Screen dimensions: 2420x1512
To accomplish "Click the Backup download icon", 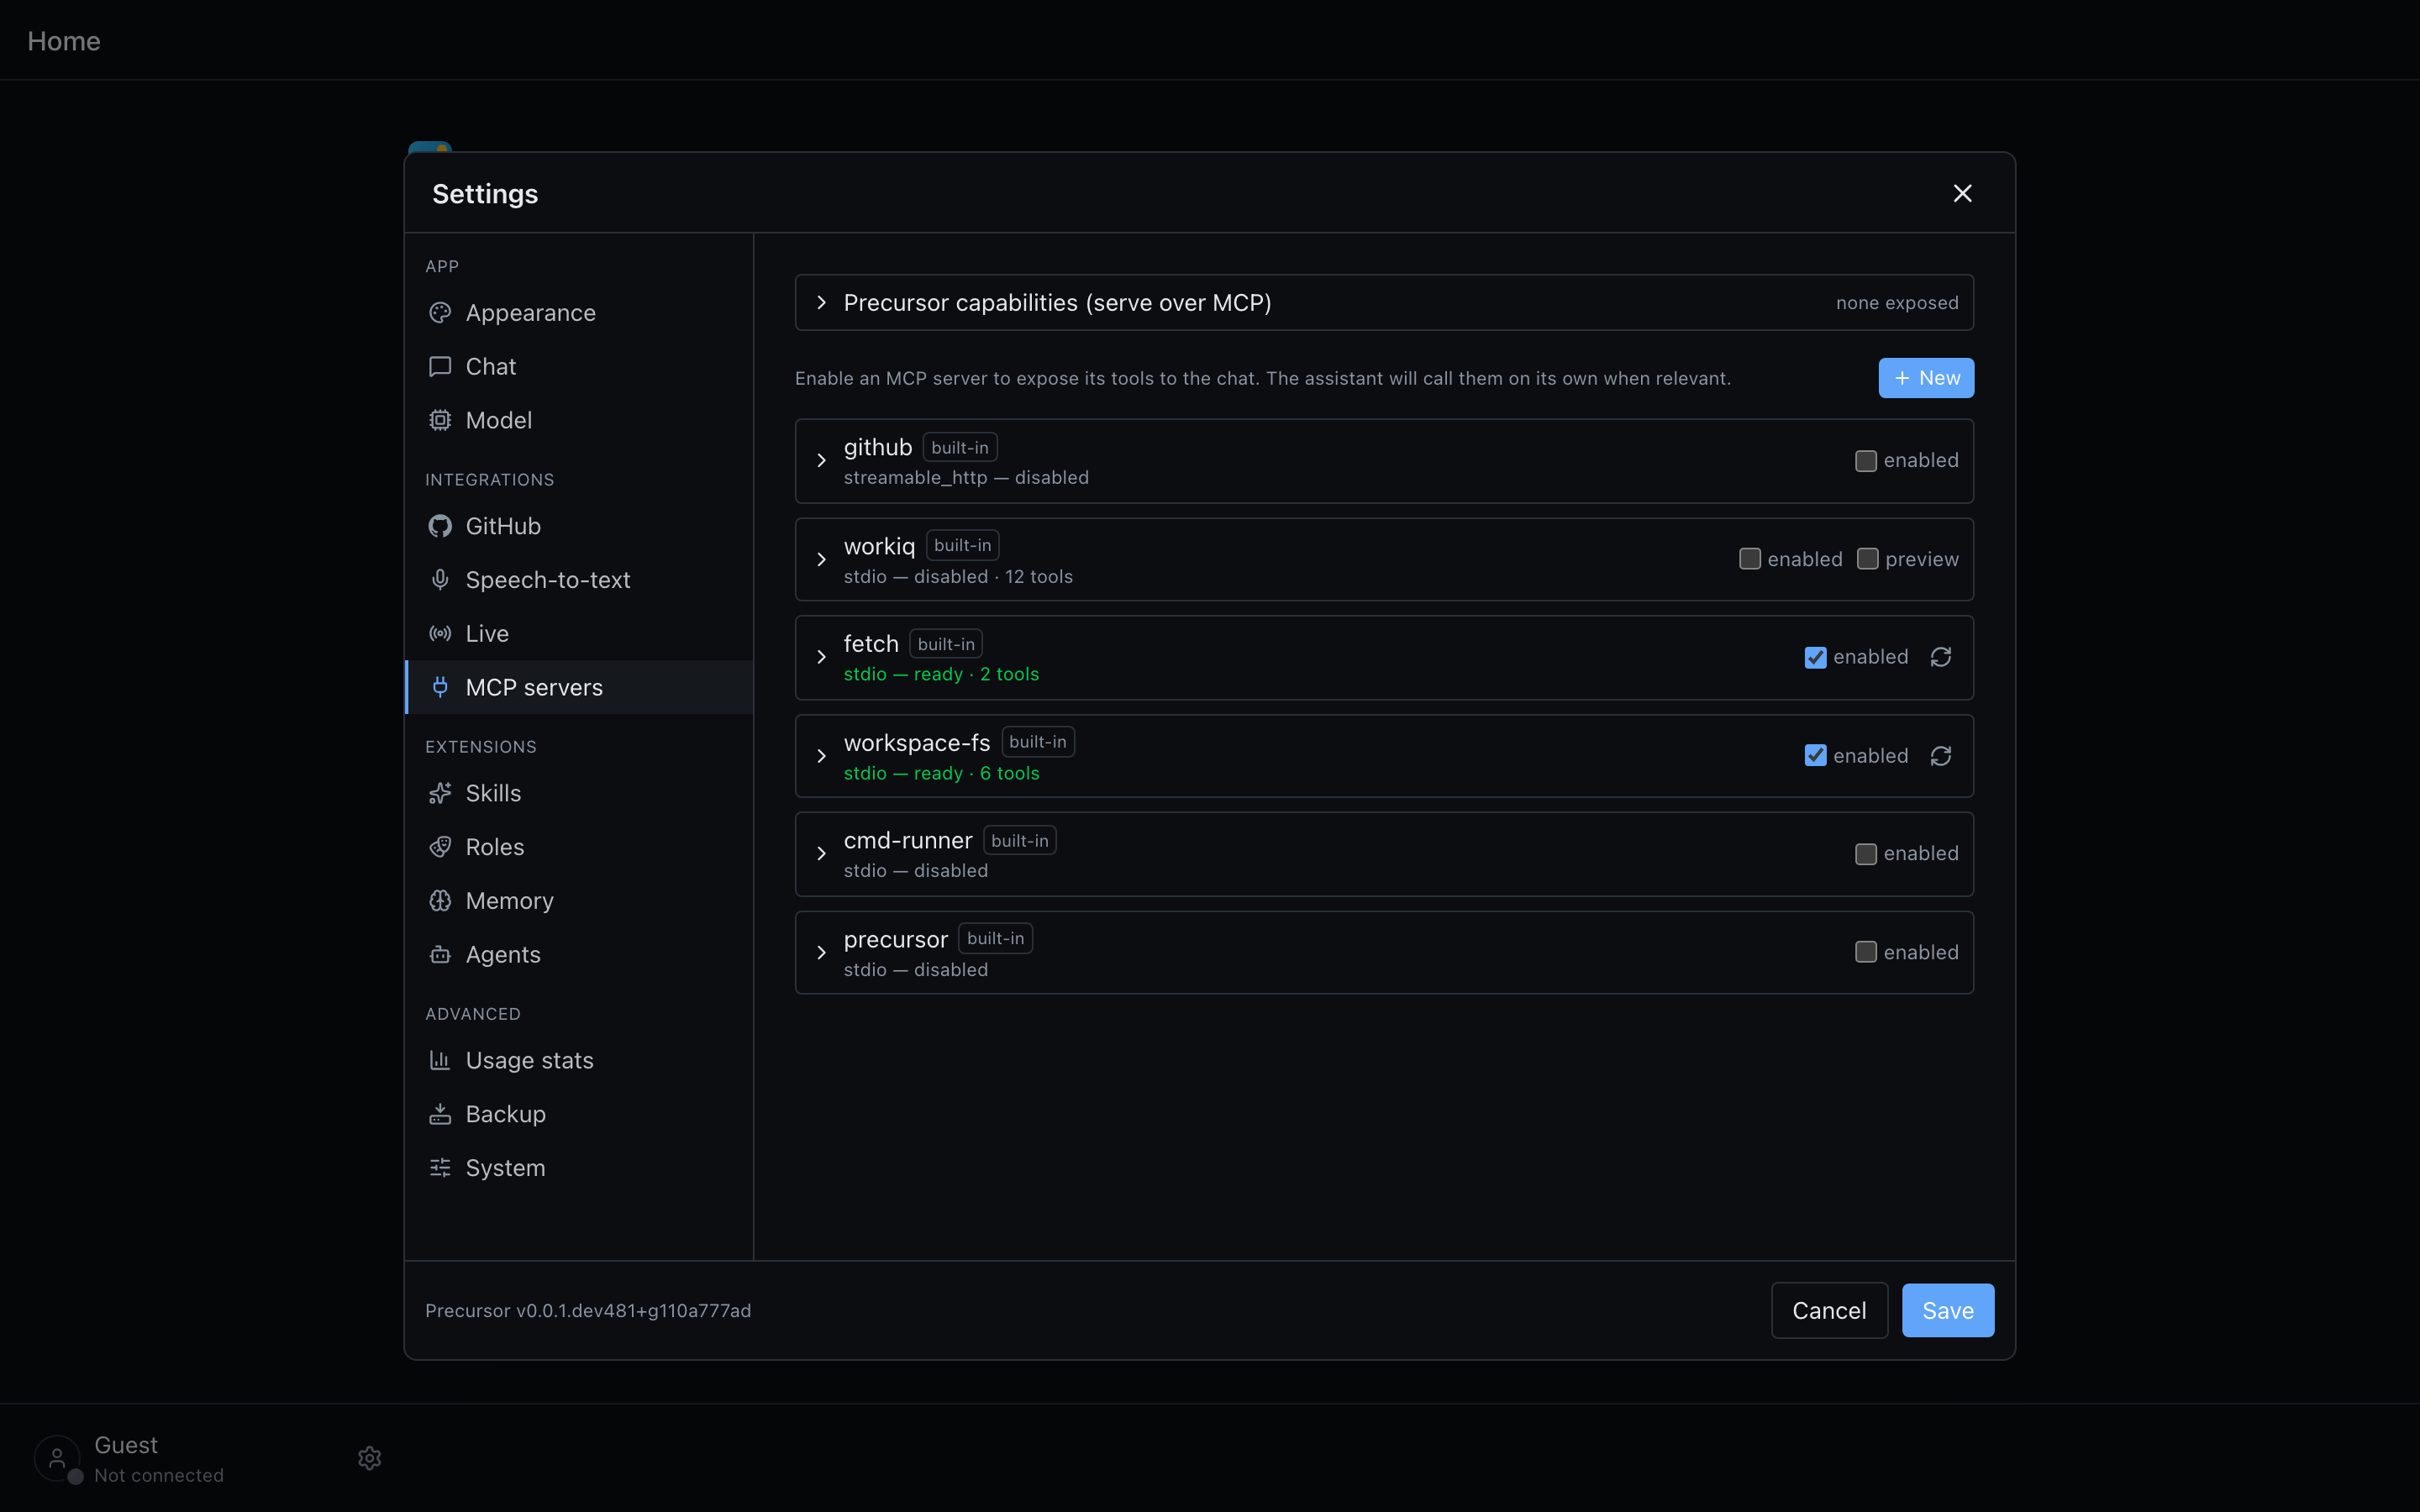I will (440, 1114).
